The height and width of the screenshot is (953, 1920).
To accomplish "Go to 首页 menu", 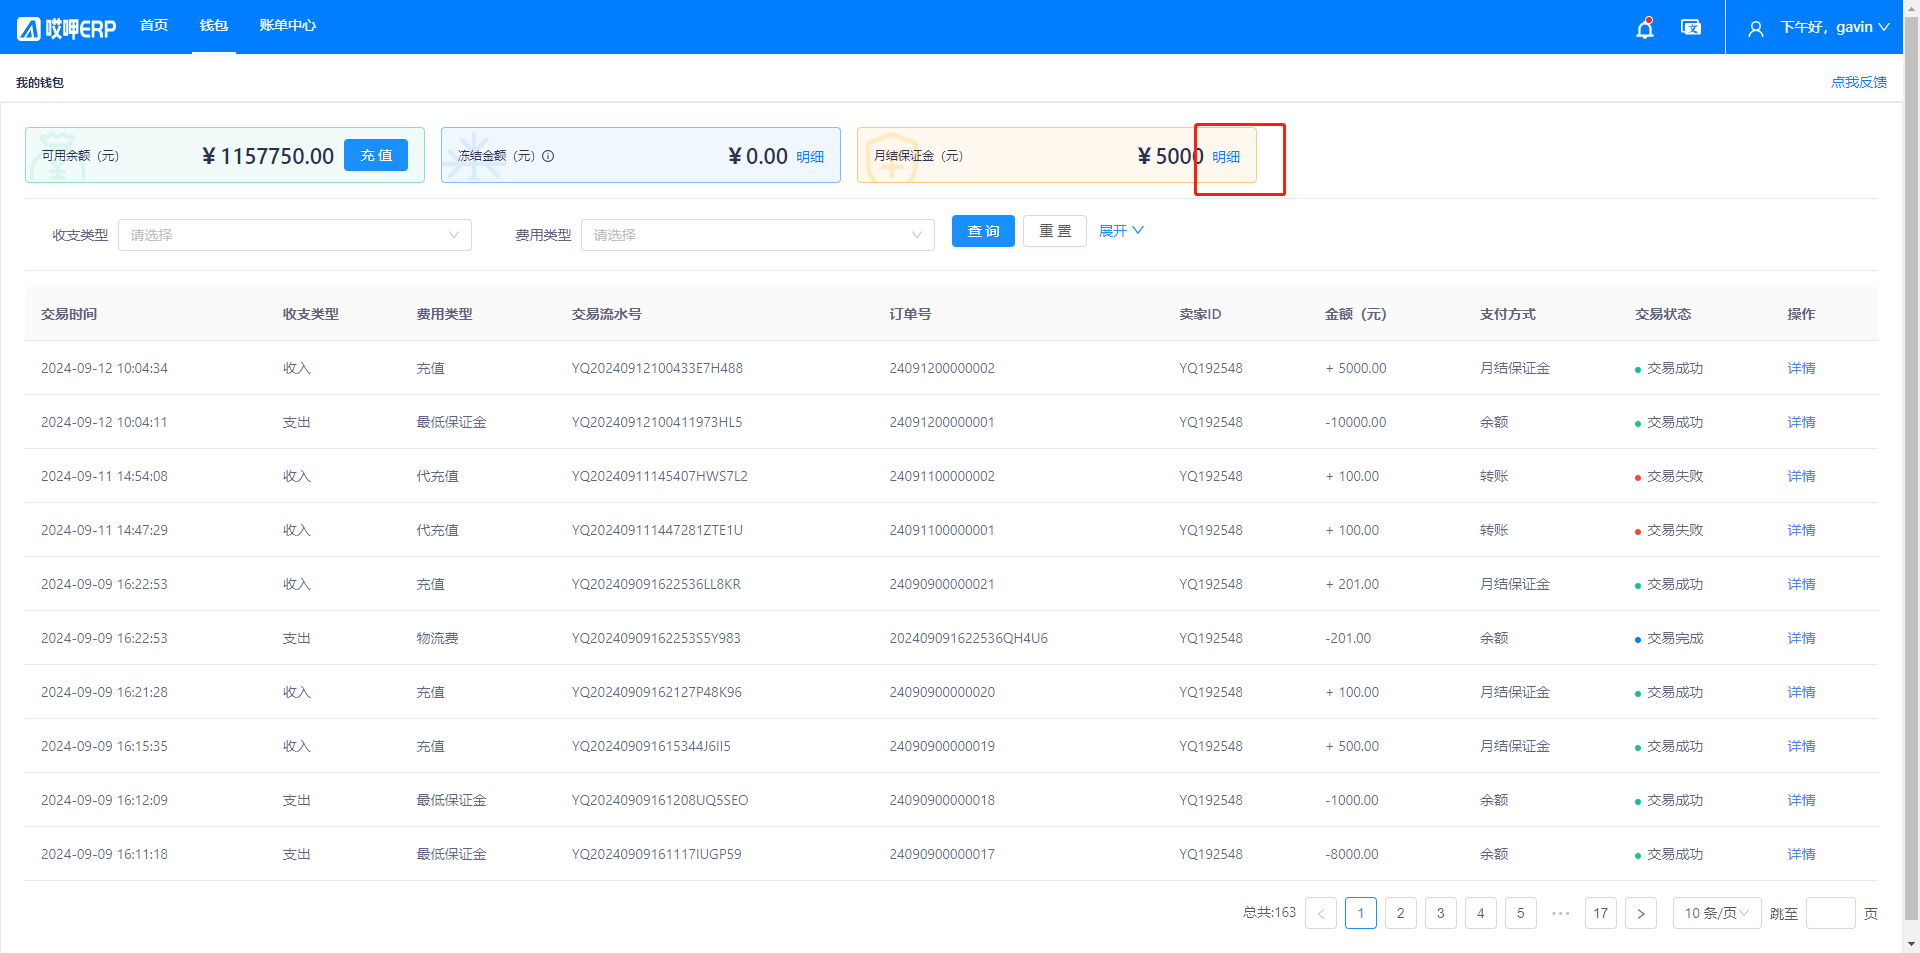I will point(154,26).
